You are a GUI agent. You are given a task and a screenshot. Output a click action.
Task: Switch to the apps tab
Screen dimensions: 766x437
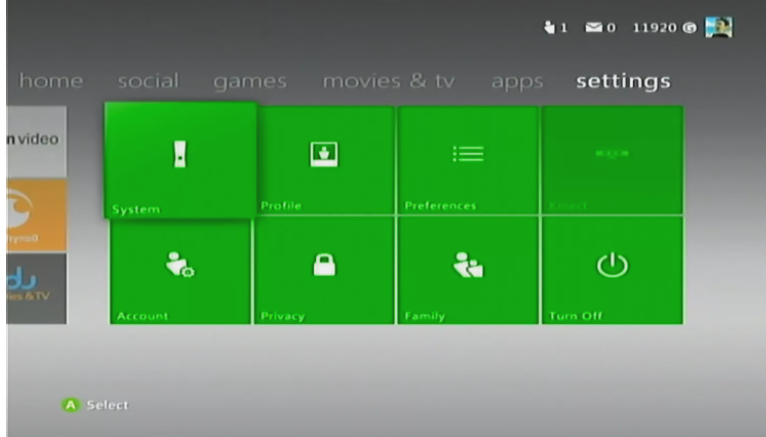tap(517, 82)
